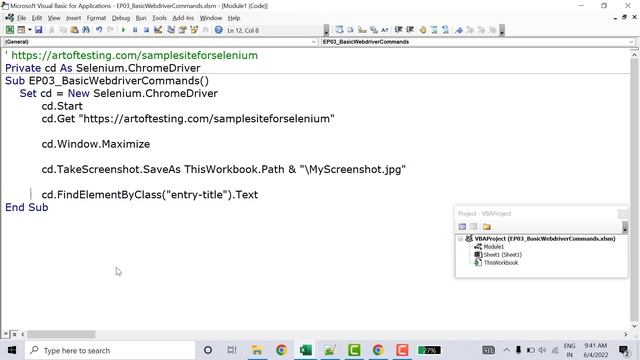The image size is (640, 360).
Task: Click the Outdent toolbar icon
Action: tap(410, 30)
